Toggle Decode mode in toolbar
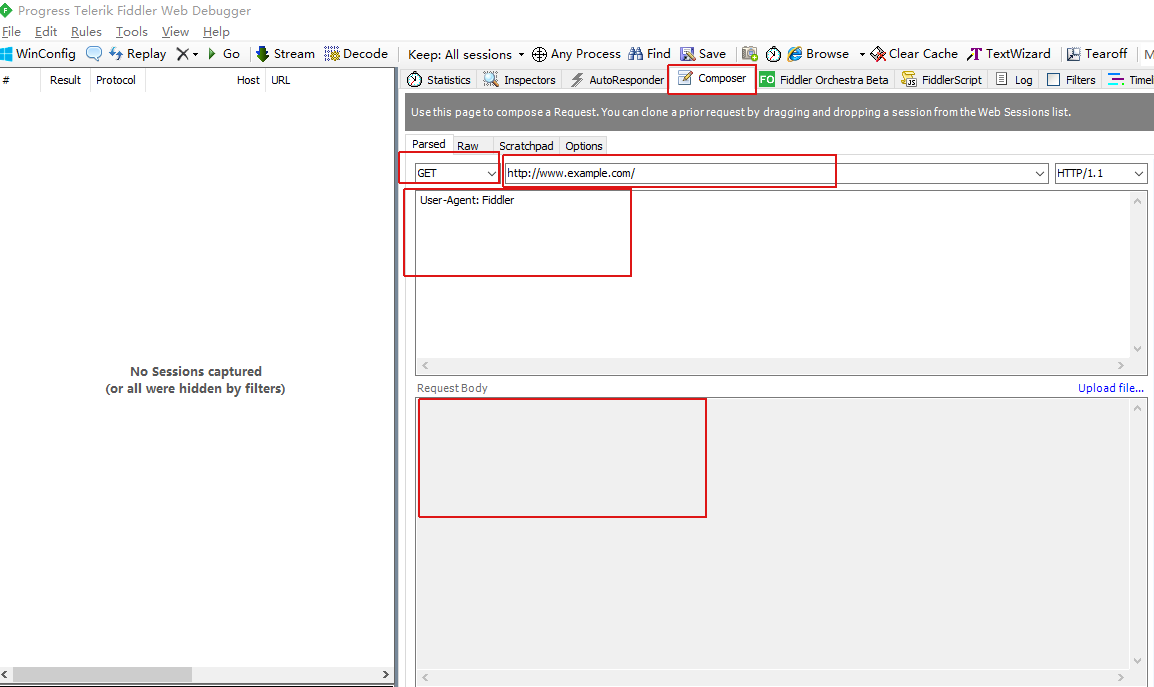The image size is (1154, 687). coord(356,54)
